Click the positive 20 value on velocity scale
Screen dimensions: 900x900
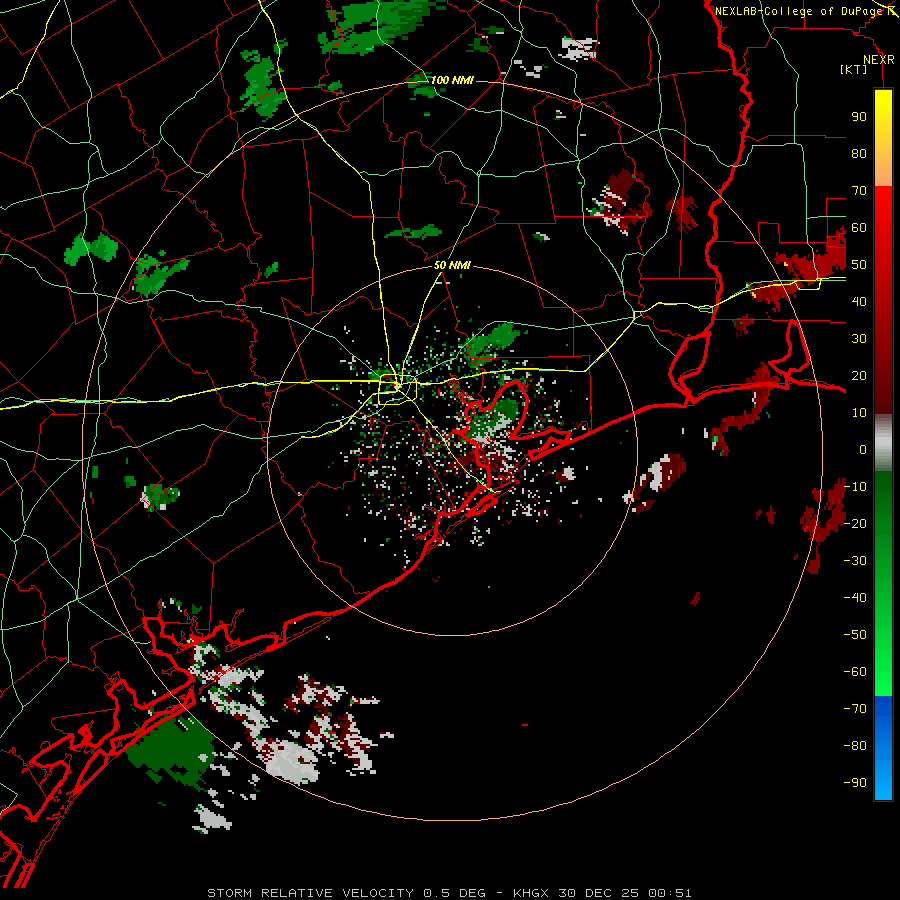(859, 375)
